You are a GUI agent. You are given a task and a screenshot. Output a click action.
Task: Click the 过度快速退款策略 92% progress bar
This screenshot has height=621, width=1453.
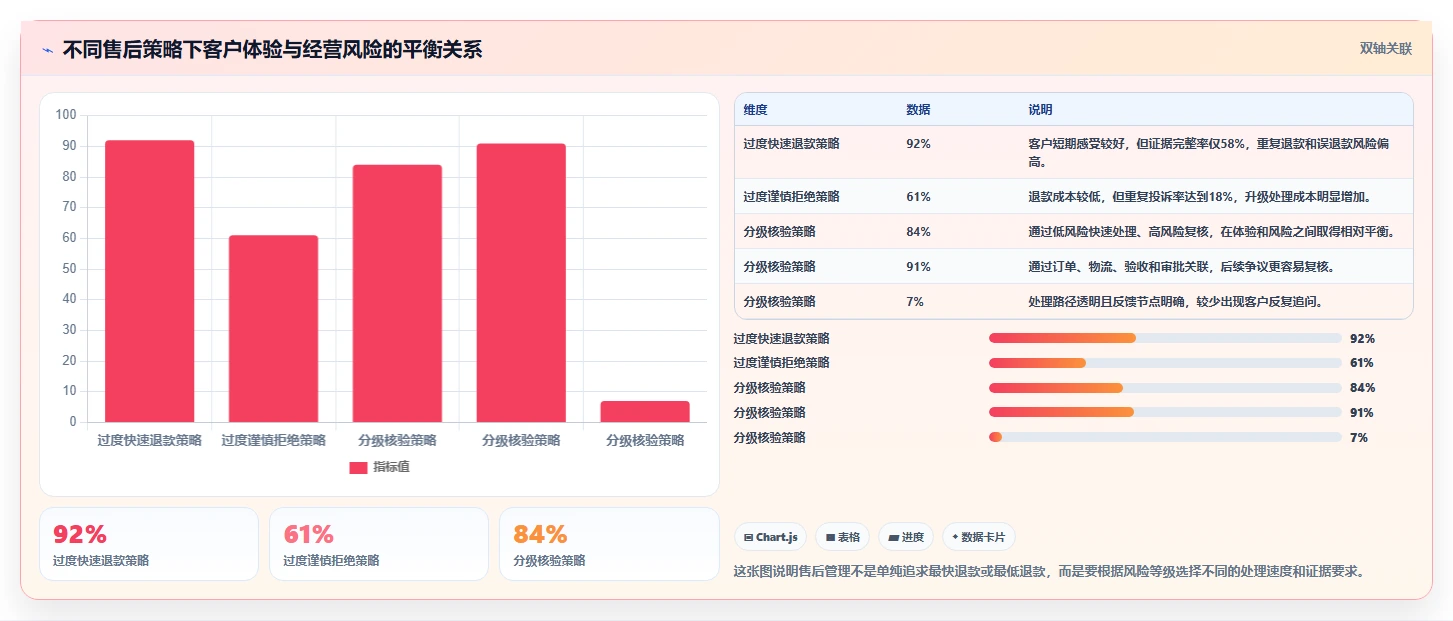pyautogui.click(x=1165, y=338)
